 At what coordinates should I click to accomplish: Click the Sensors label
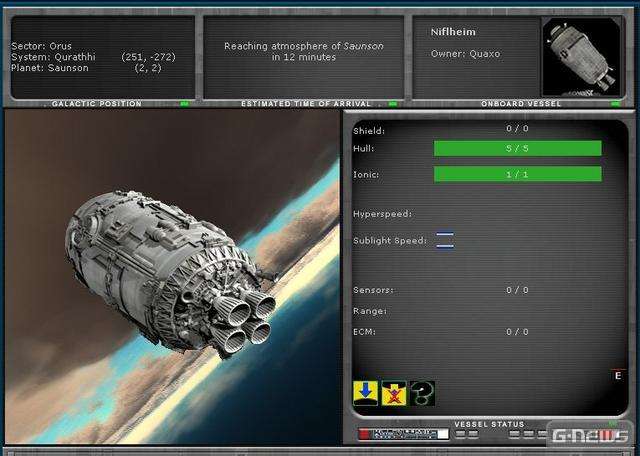(x=373, y=290)
